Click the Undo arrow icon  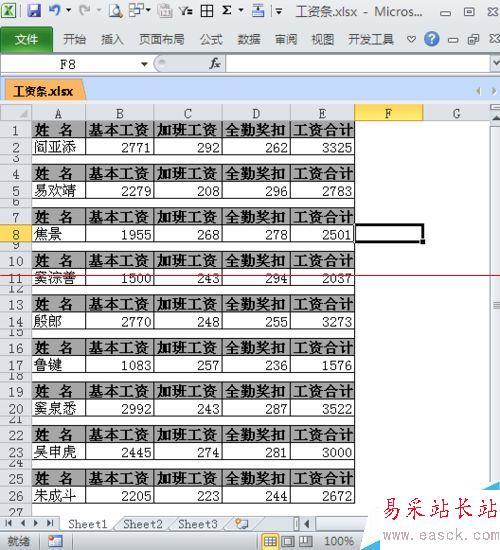pos(54,11)
